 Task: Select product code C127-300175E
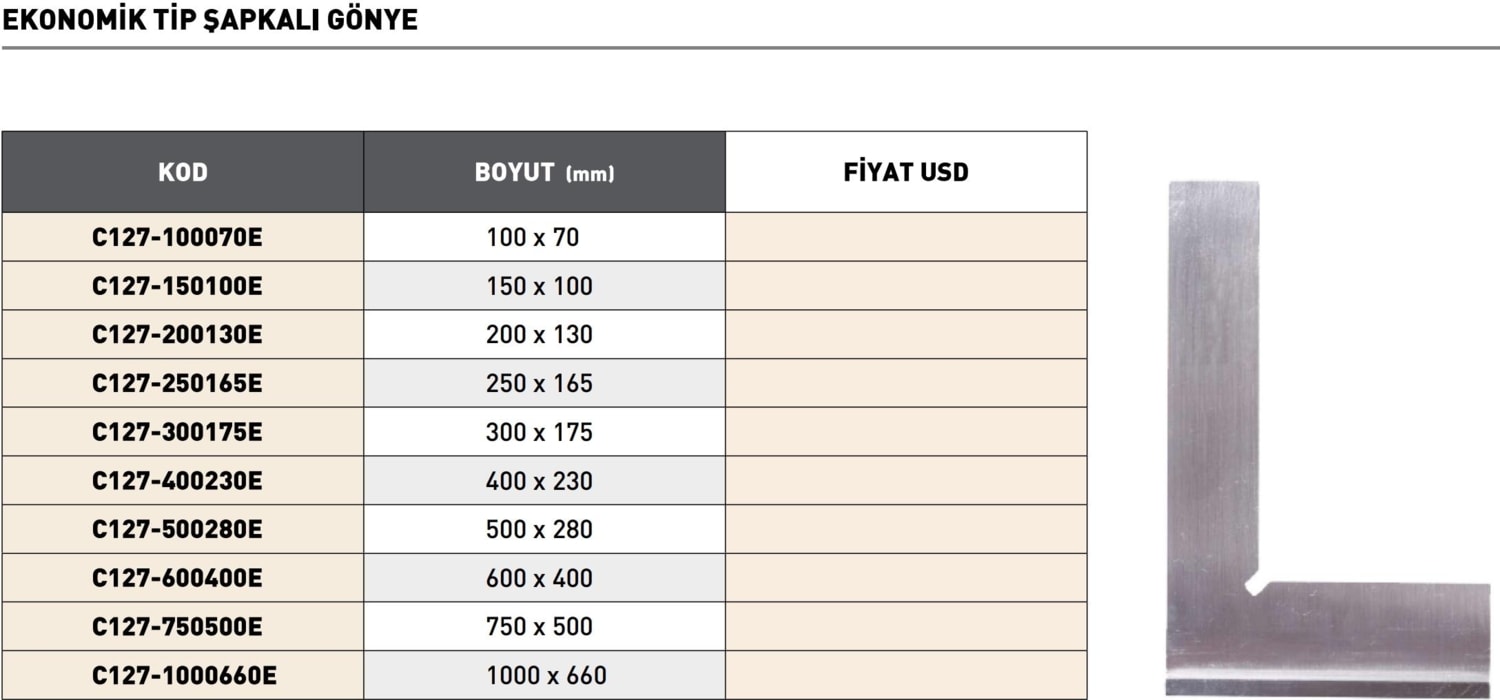[x=177, y=432]
